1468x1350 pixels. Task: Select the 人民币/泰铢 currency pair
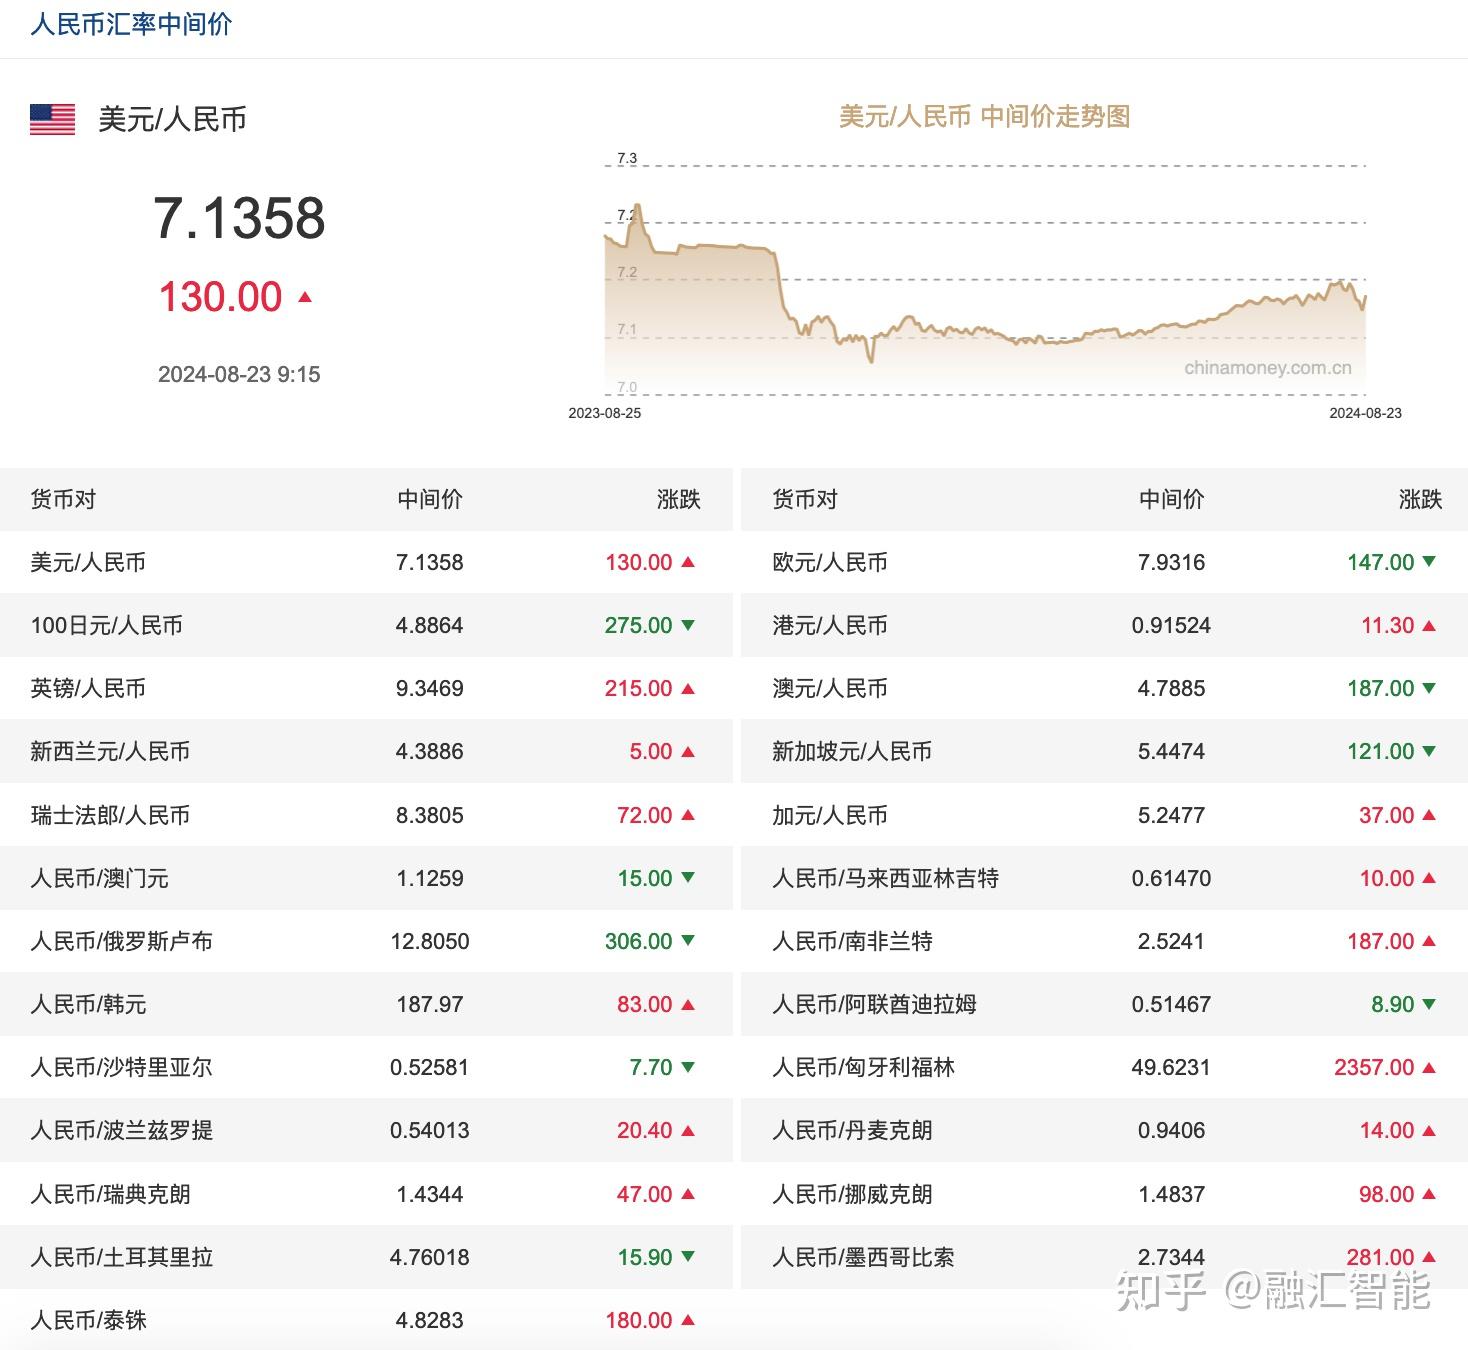89,1320
